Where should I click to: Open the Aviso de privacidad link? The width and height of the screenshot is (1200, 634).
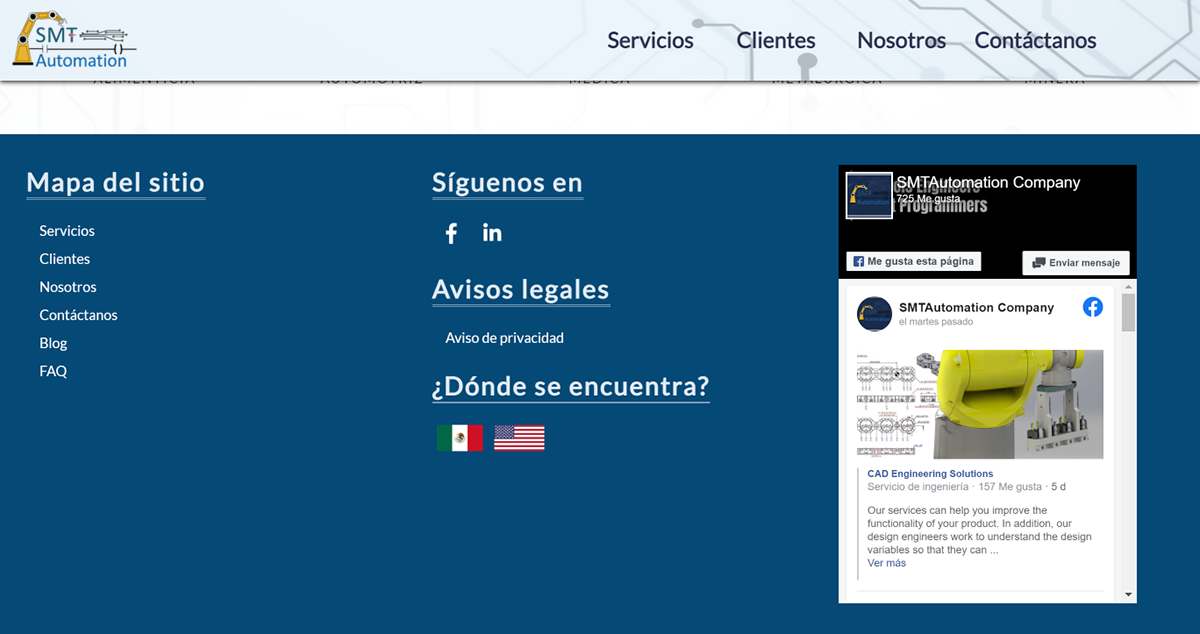click(504, 338)
